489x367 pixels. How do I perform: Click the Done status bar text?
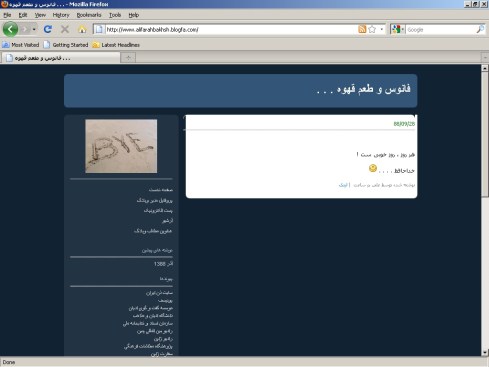9,362
